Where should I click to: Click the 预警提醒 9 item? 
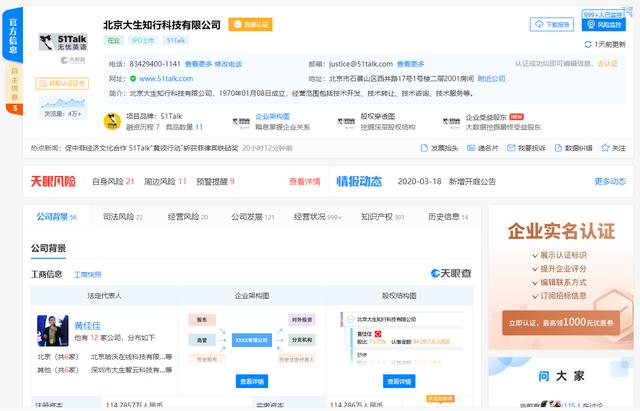[215, 181]
